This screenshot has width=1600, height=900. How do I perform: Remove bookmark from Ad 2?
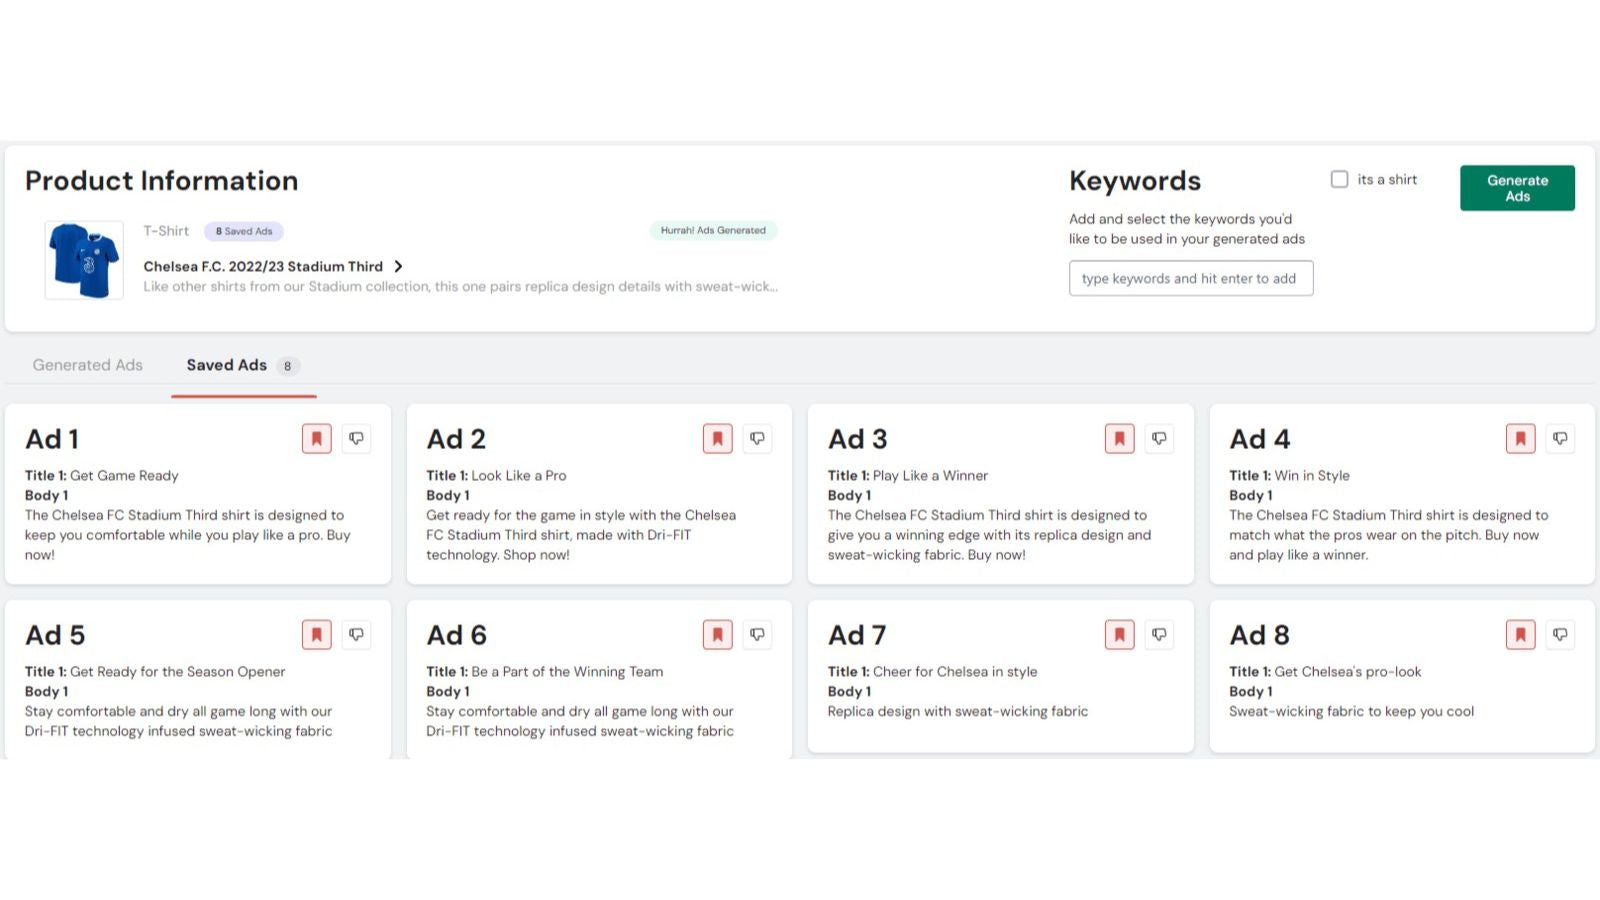(x=717, y=439)
